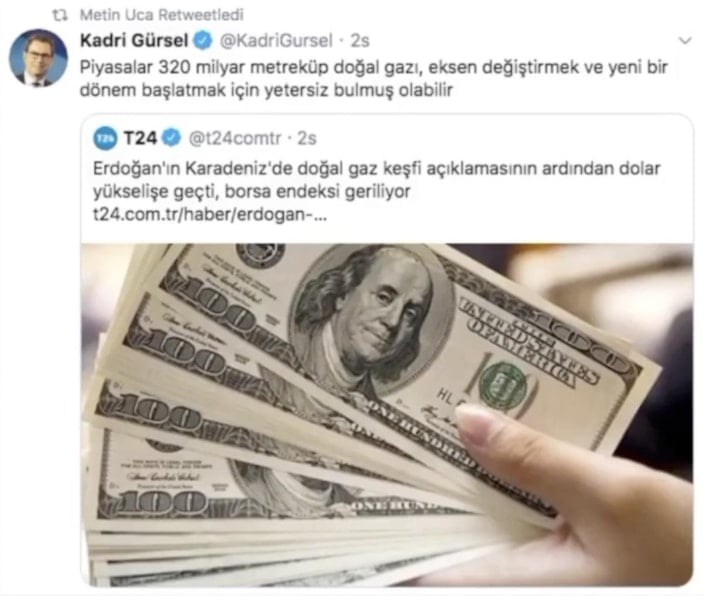This screenshot has height=596, width=703.
Task: Click quoted text about Erdoğan'ın Karadeniz'de doğal gaz
Action: tap(377, 180)
